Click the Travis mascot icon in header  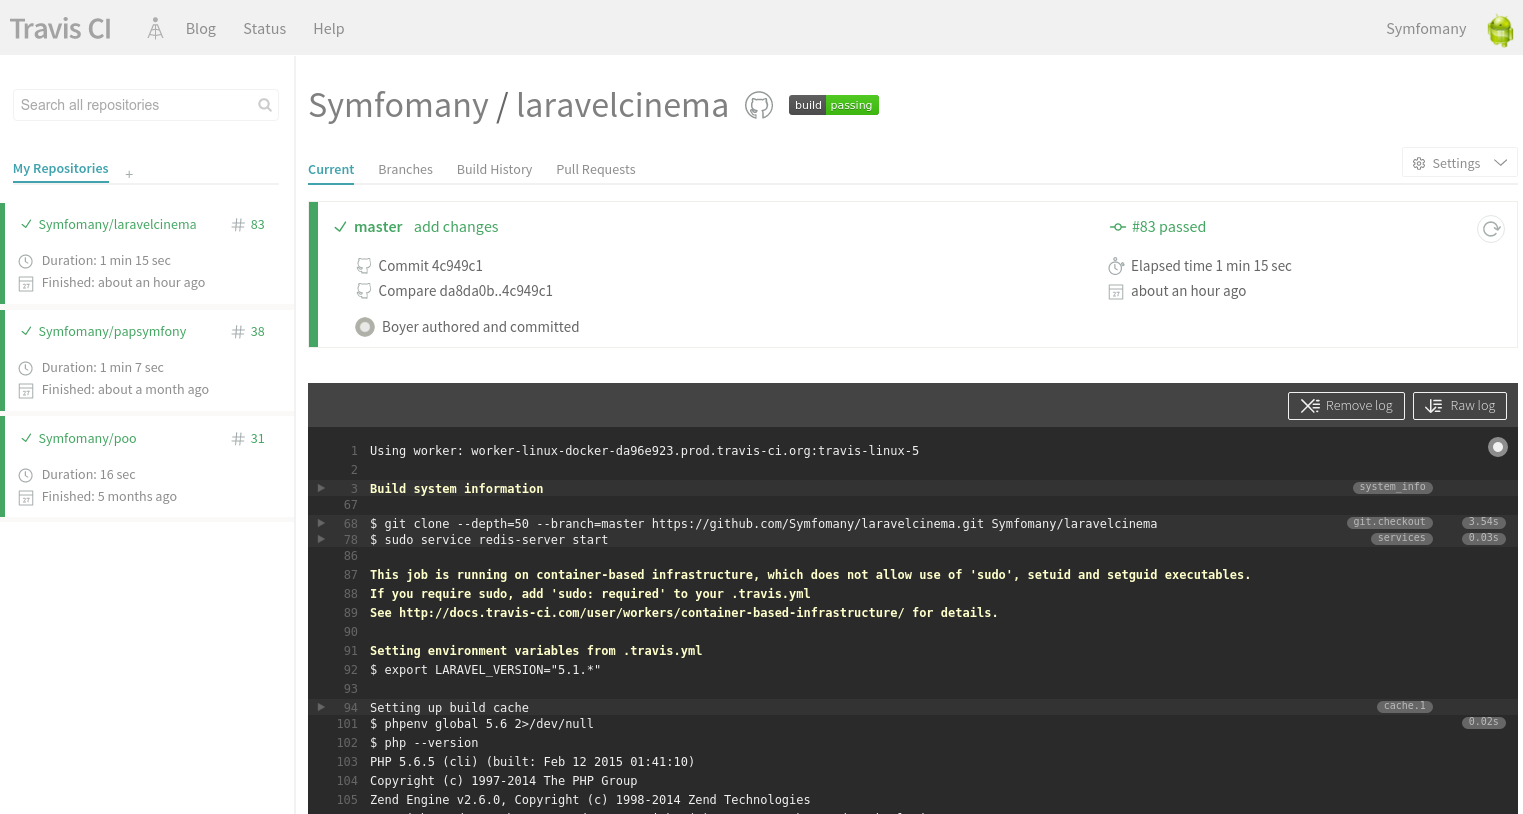click(x=155, y=29)
